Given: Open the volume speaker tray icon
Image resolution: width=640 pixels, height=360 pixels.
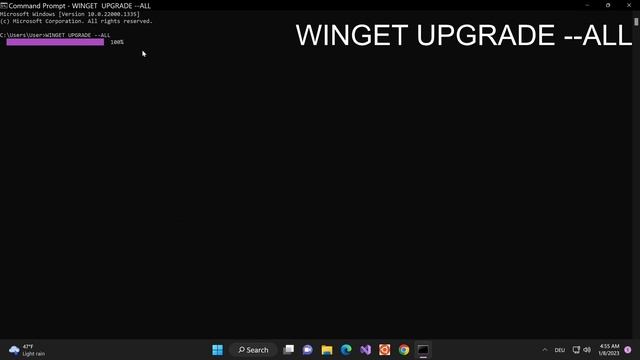Looking at the screenshot, I should click(x=587, y=350).
